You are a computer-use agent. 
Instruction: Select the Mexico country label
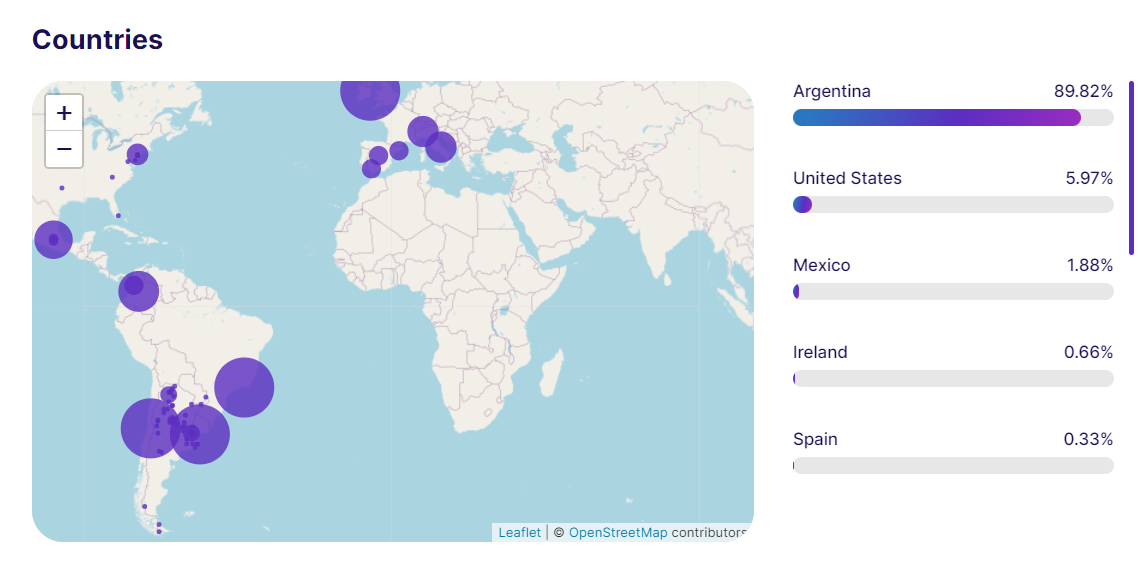pos(821,265)
